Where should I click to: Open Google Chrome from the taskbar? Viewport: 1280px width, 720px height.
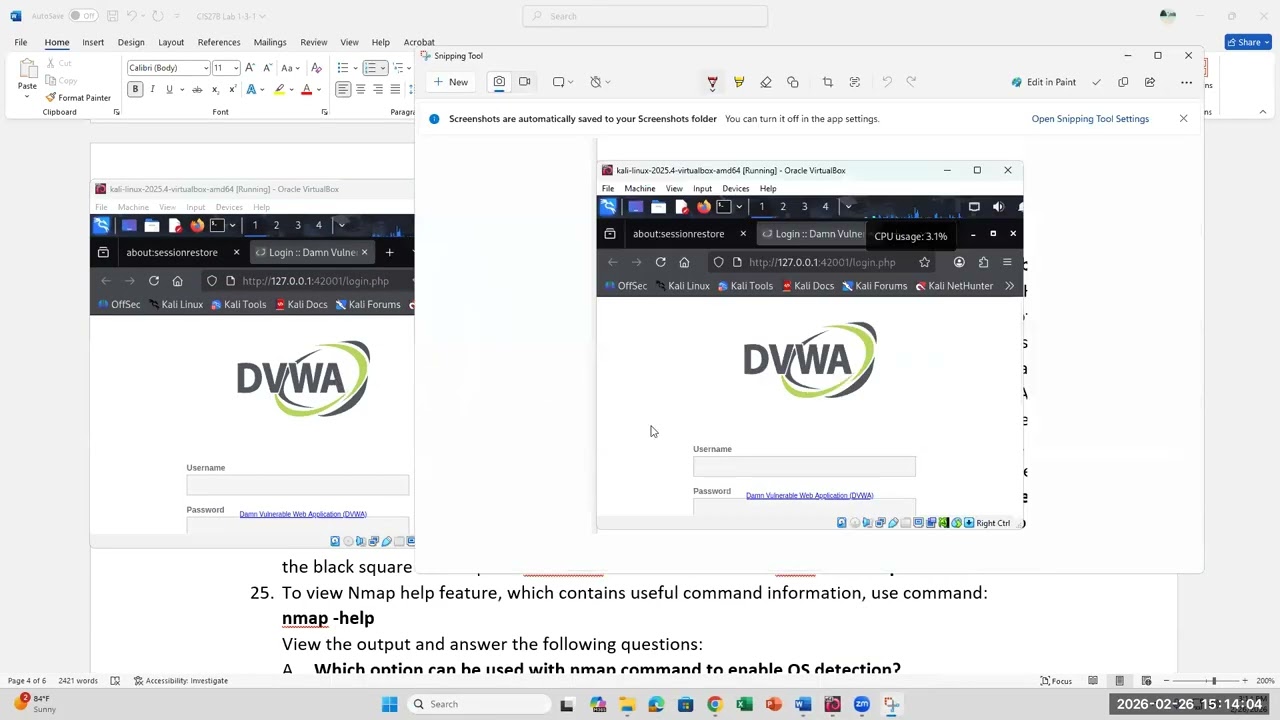[714, 704]
